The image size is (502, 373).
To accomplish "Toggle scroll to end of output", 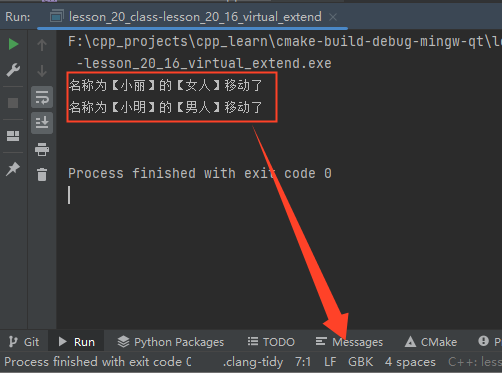I will coord(42,123).
